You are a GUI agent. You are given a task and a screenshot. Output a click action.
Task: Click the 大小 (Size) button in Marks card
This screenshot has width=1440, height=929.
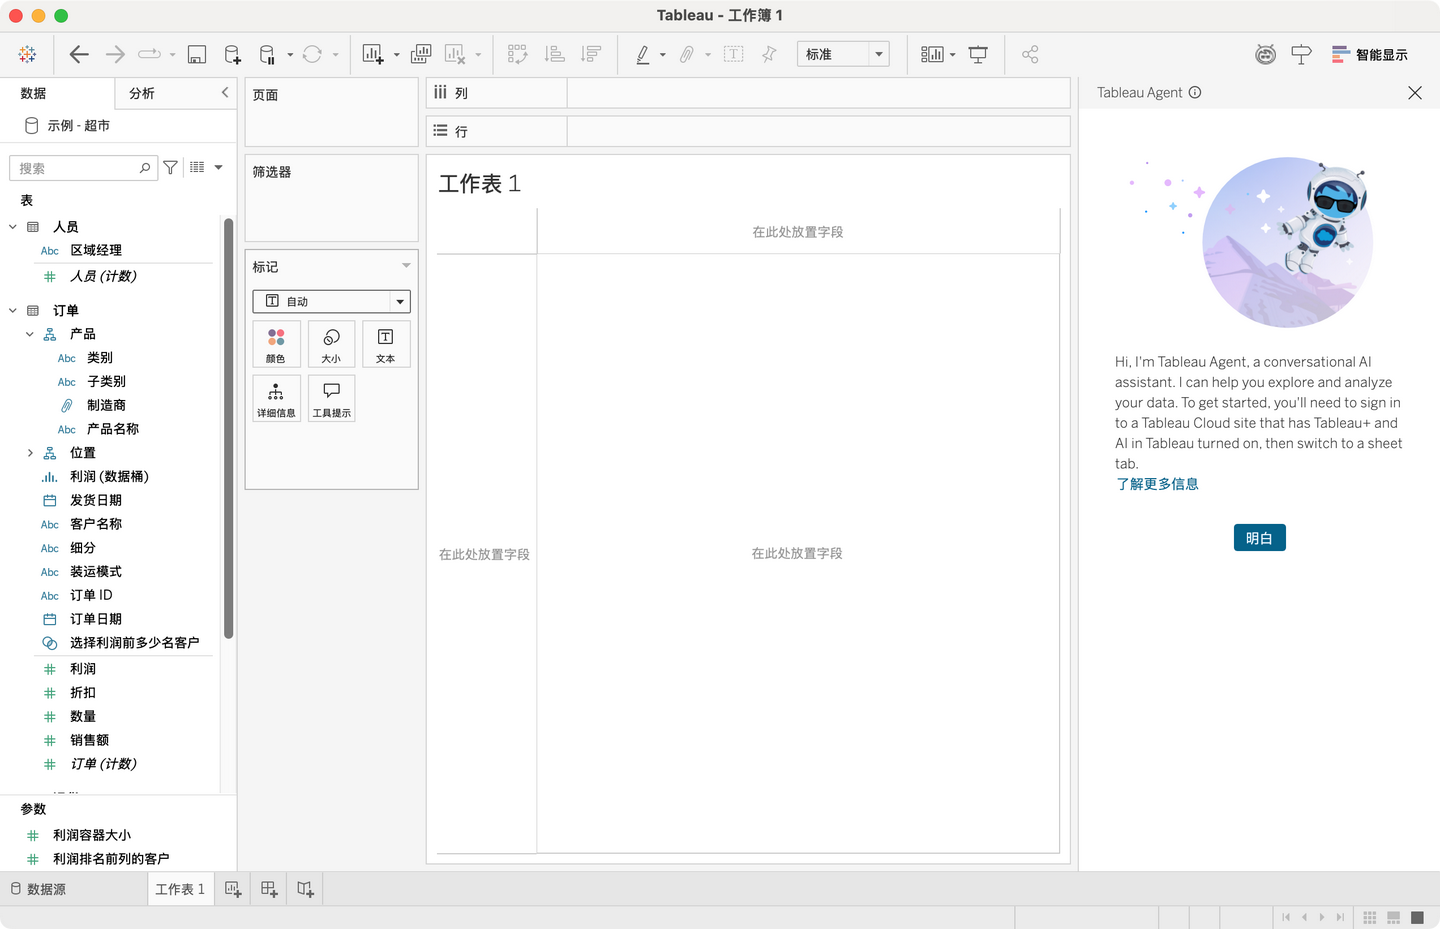tap(331, 344)
